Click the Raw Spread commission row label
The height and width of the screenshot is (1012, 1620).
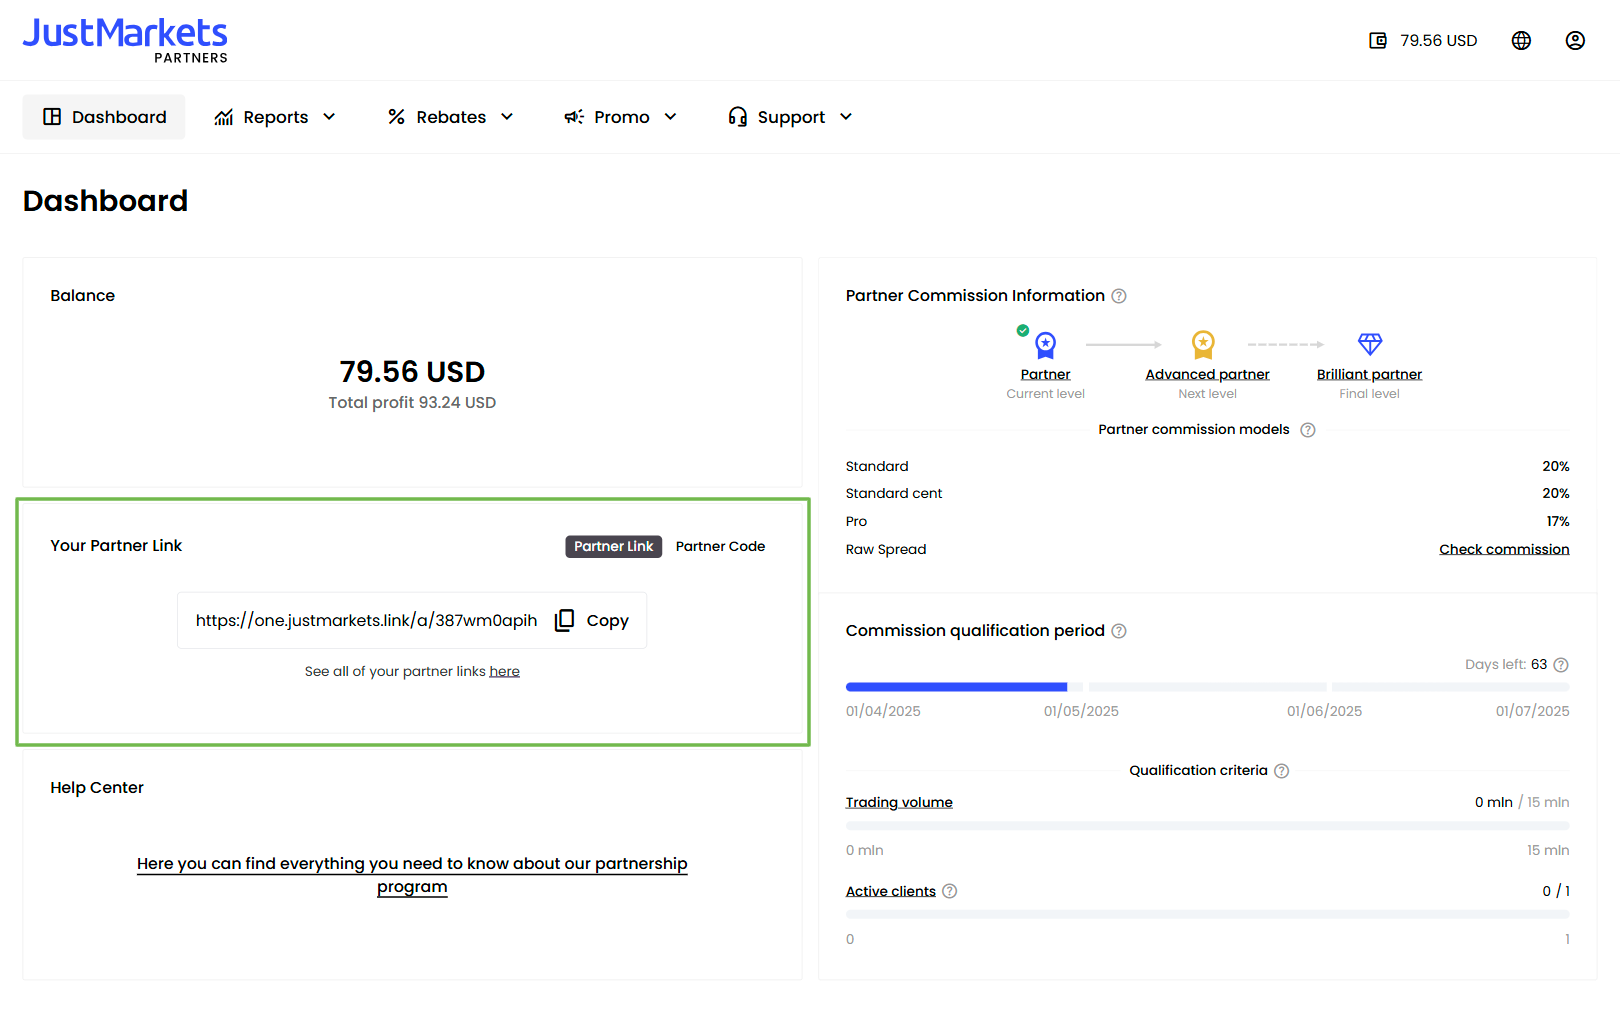point(886,550)
